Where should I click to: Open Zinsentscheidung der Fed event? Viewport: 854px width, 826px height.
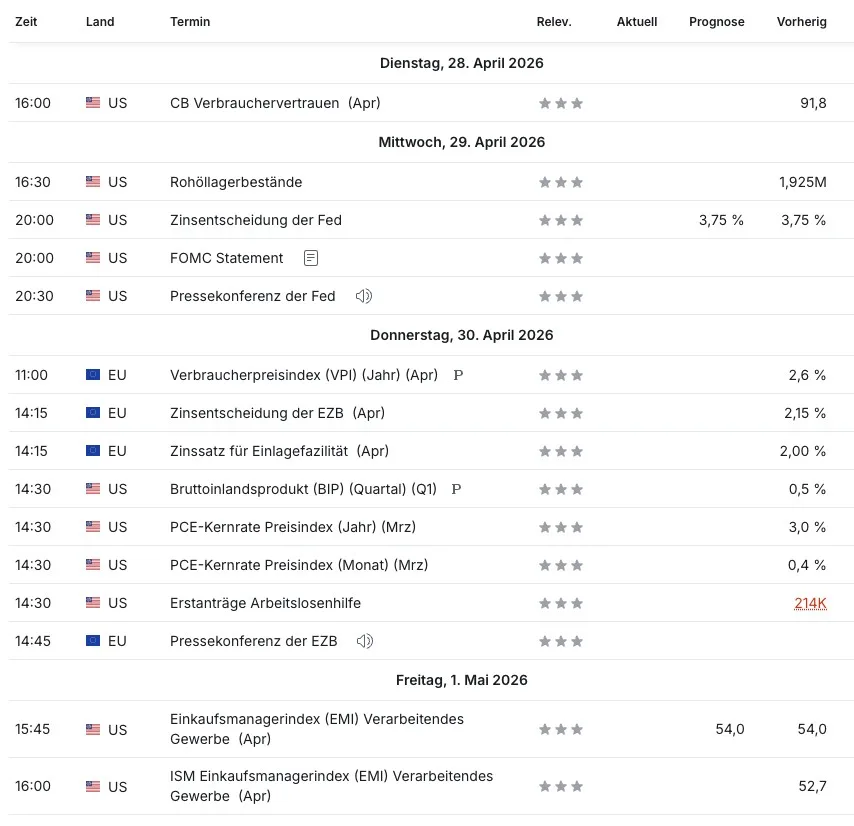point(255,220)
